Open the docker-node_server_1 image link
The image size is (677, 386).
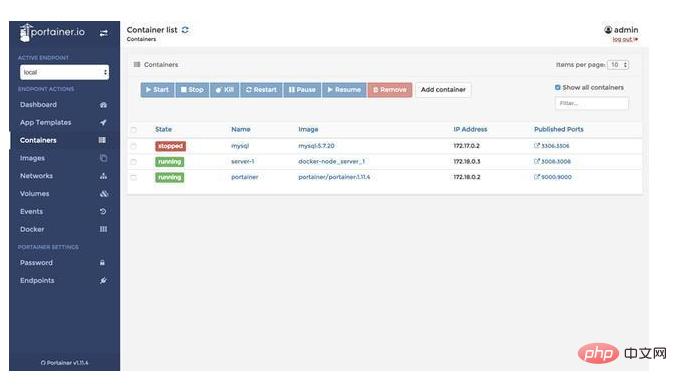331,161
